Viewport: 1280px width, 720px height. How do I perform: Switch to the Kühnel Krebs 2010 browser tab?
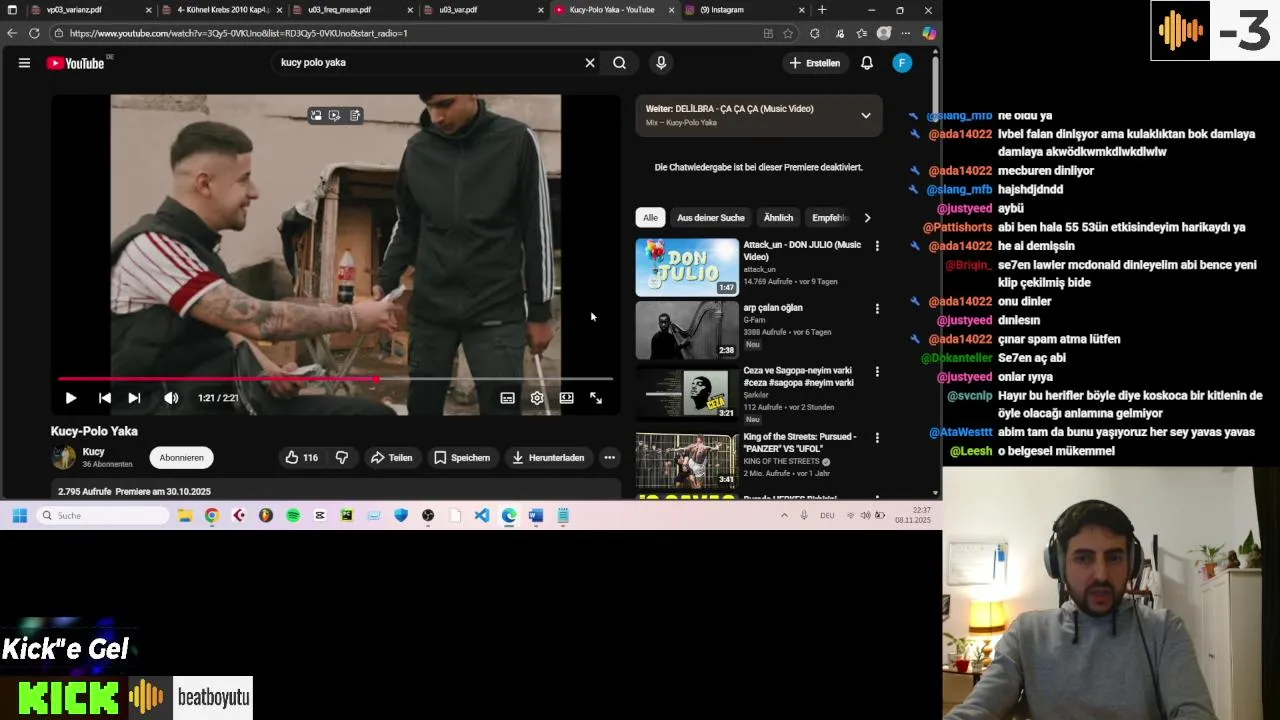click(x=222, y=10)
